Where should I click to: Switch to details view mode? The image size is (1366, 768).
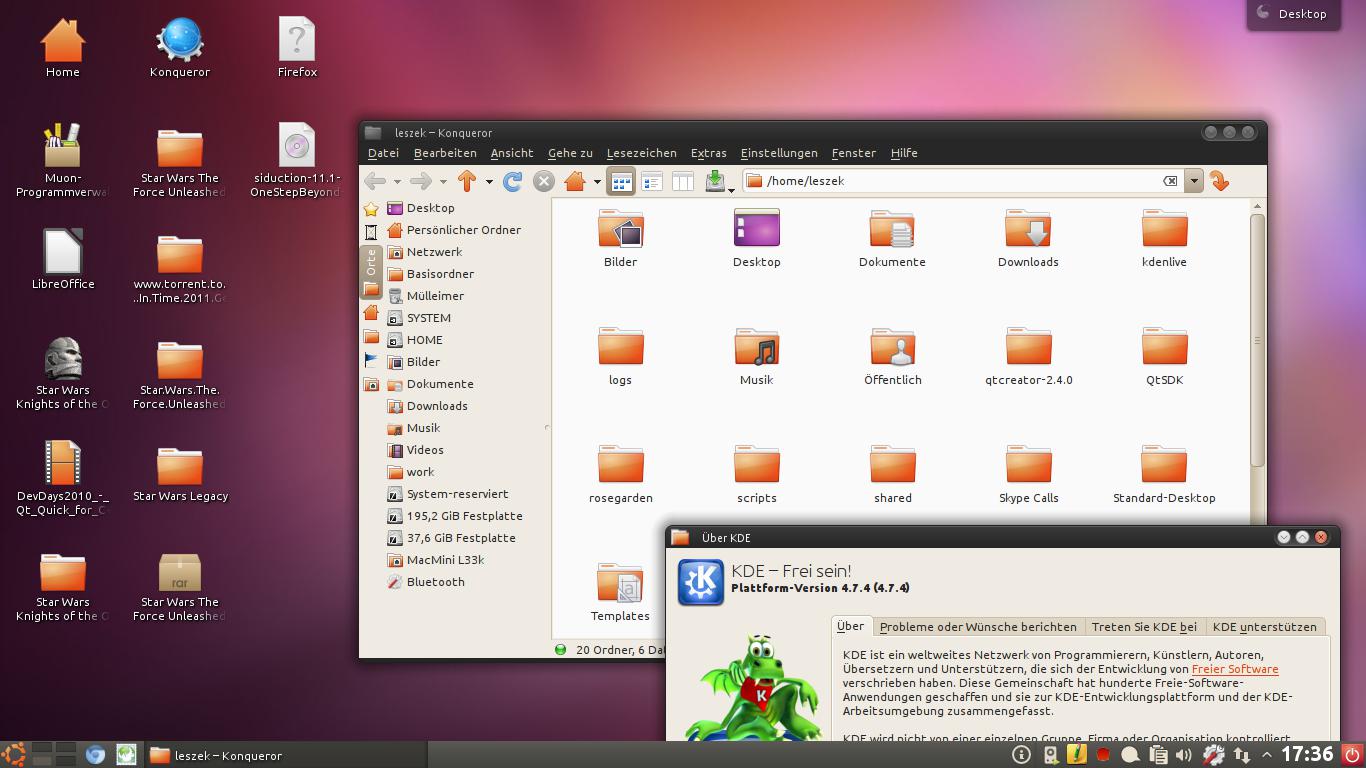click(x=652, y=181)
